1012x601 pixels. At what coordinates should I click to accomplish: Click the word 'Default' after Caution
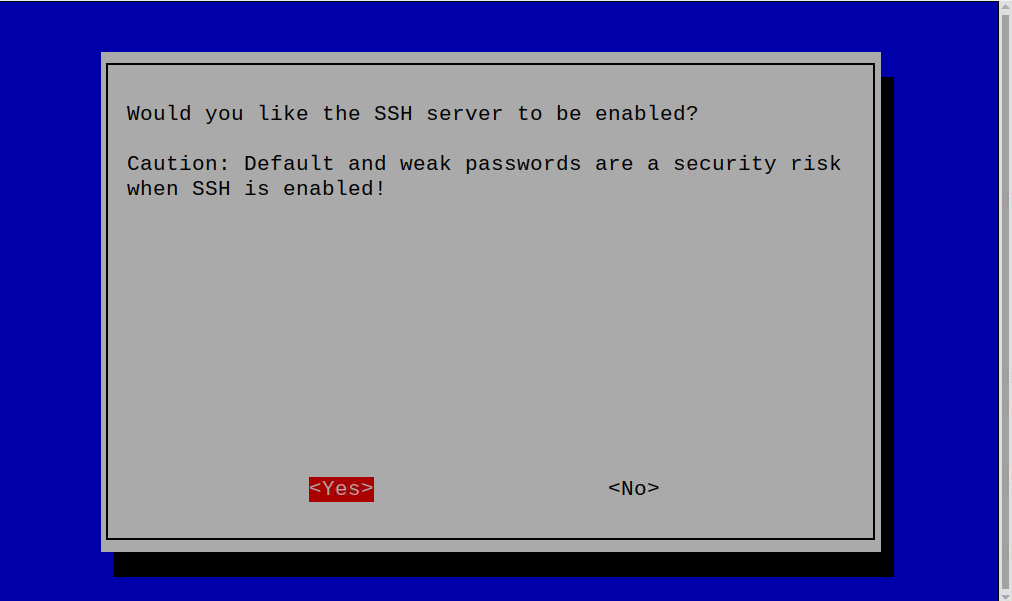coord(288,164)
